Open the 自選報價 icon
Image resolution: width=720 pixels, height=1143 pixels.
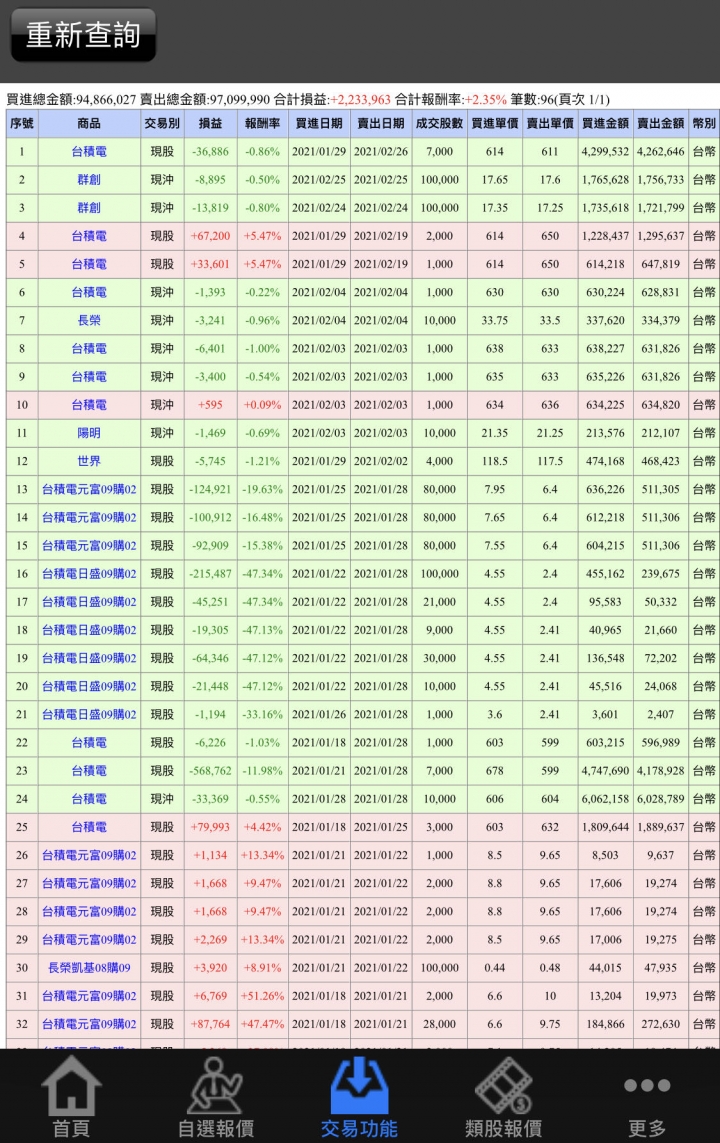click(x=216, y=1096)
